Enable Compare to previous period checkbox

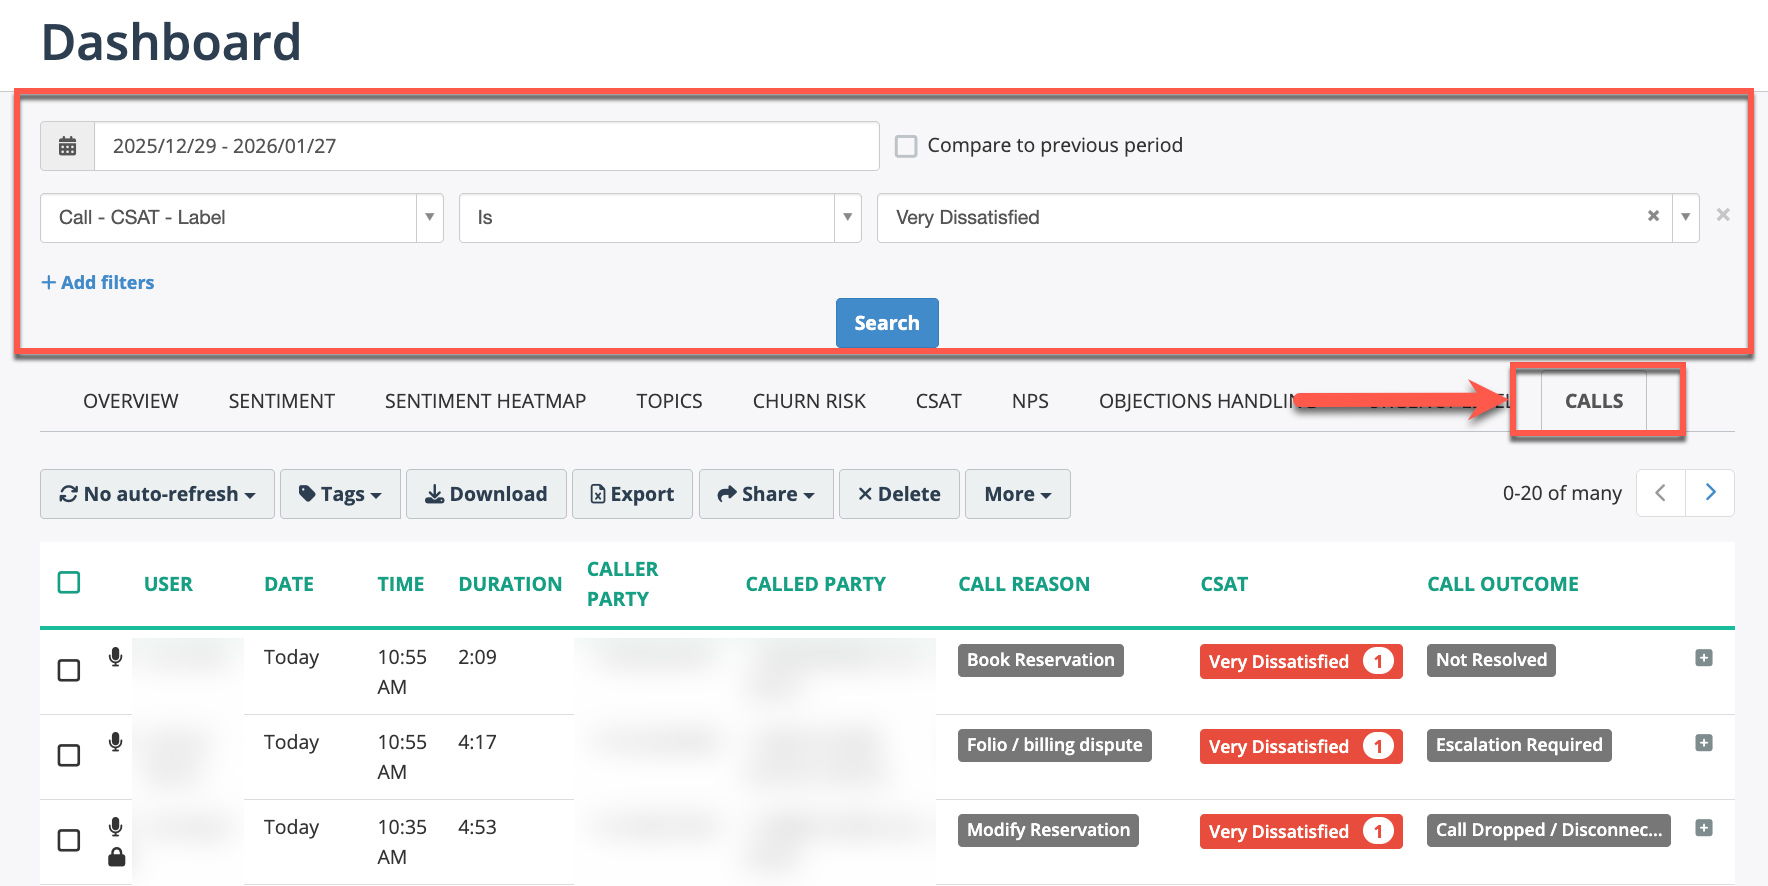pos(906,146)
